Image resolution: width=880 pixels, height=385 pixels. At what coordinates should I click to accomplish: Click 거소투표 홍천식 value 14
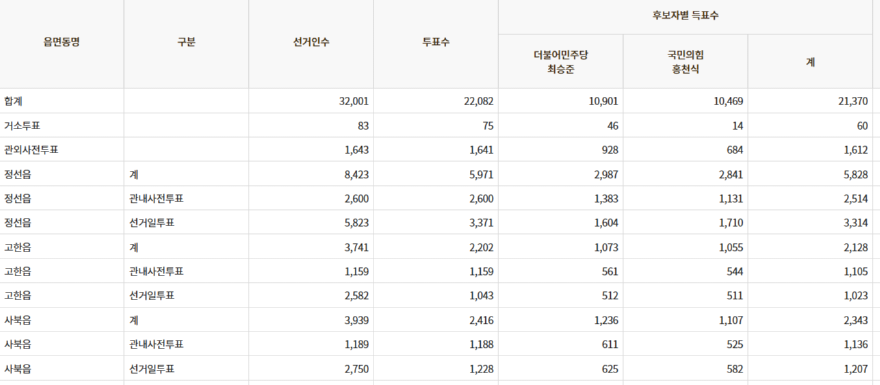[737, 126]
